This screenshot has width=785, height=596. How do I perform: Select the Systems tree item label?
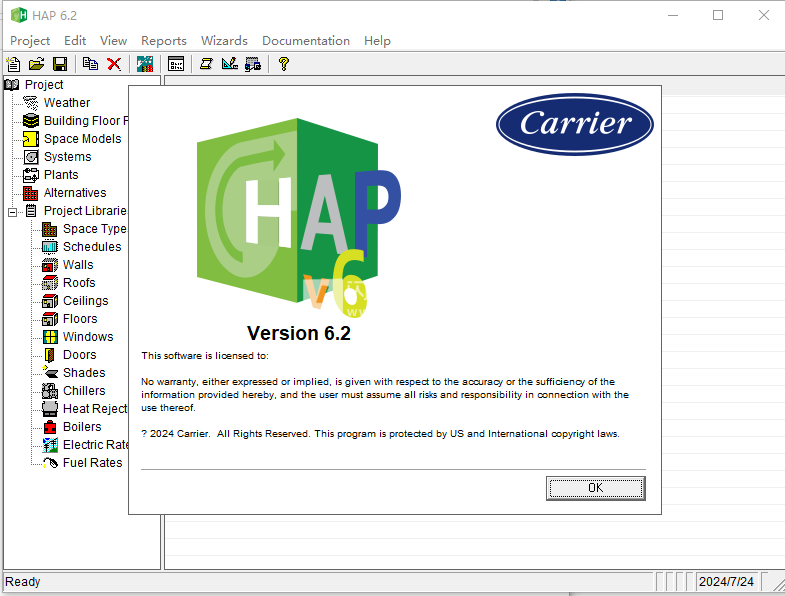[x=68, y=157]
